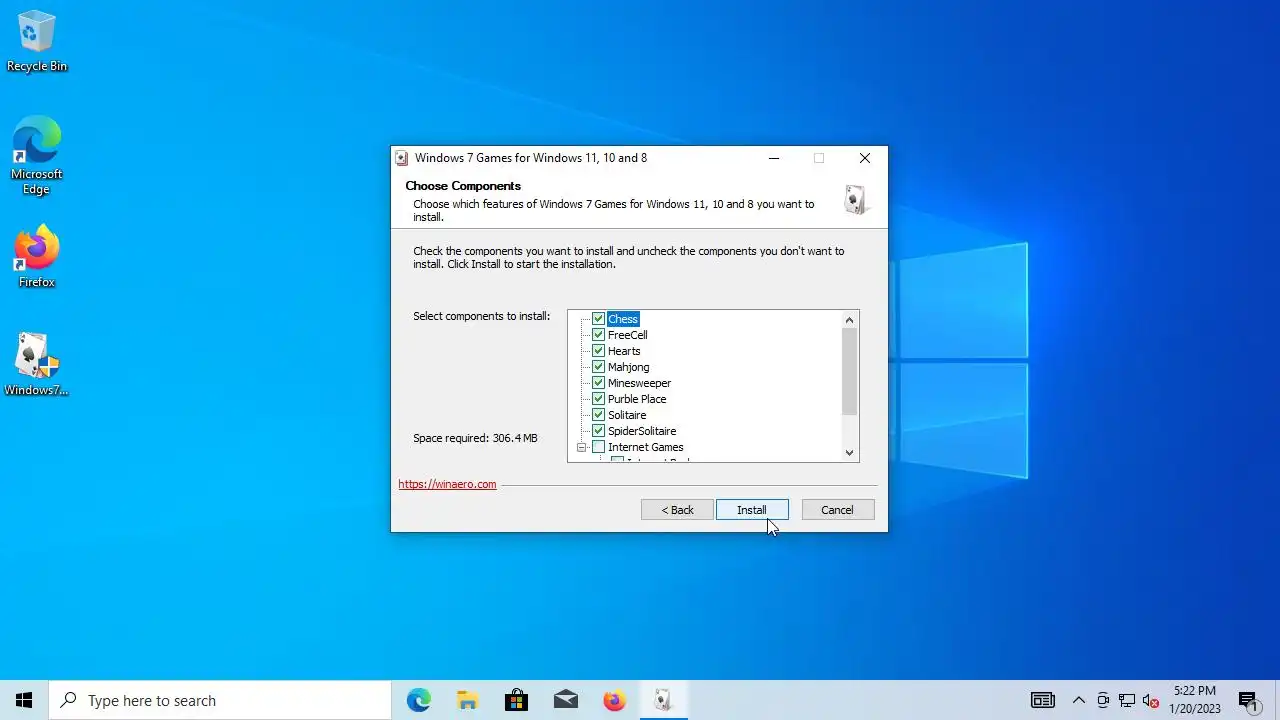1280x720 pixels.
Task: Select the Recycle Bin desktop icon
Action: 37,42
